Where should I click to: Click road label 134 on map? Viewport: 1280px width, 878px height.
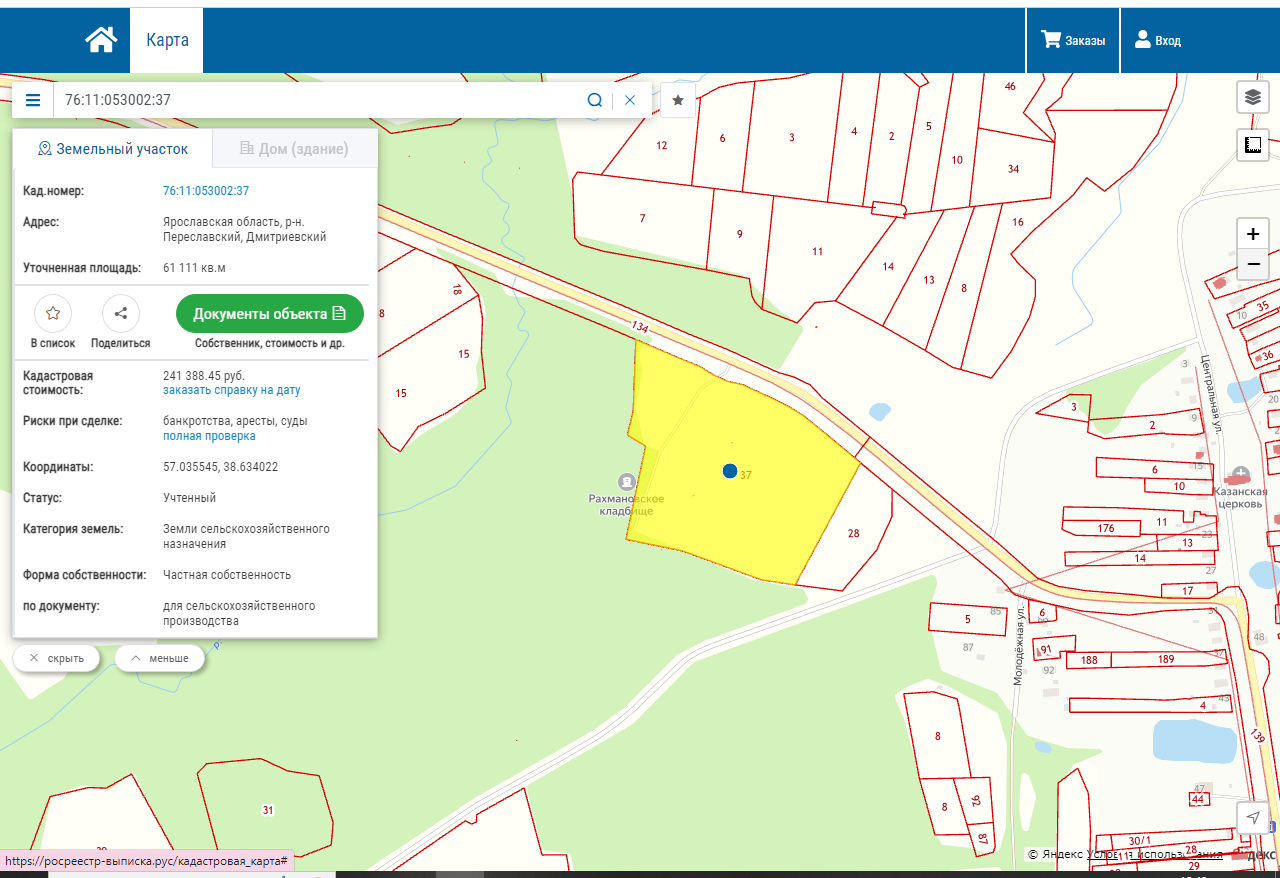click(x=640, y=328)
